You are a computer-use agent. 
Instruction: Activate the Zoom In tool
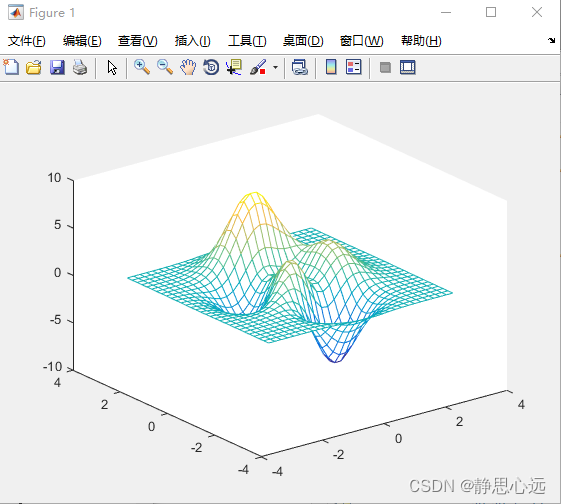tap(142, 67)
